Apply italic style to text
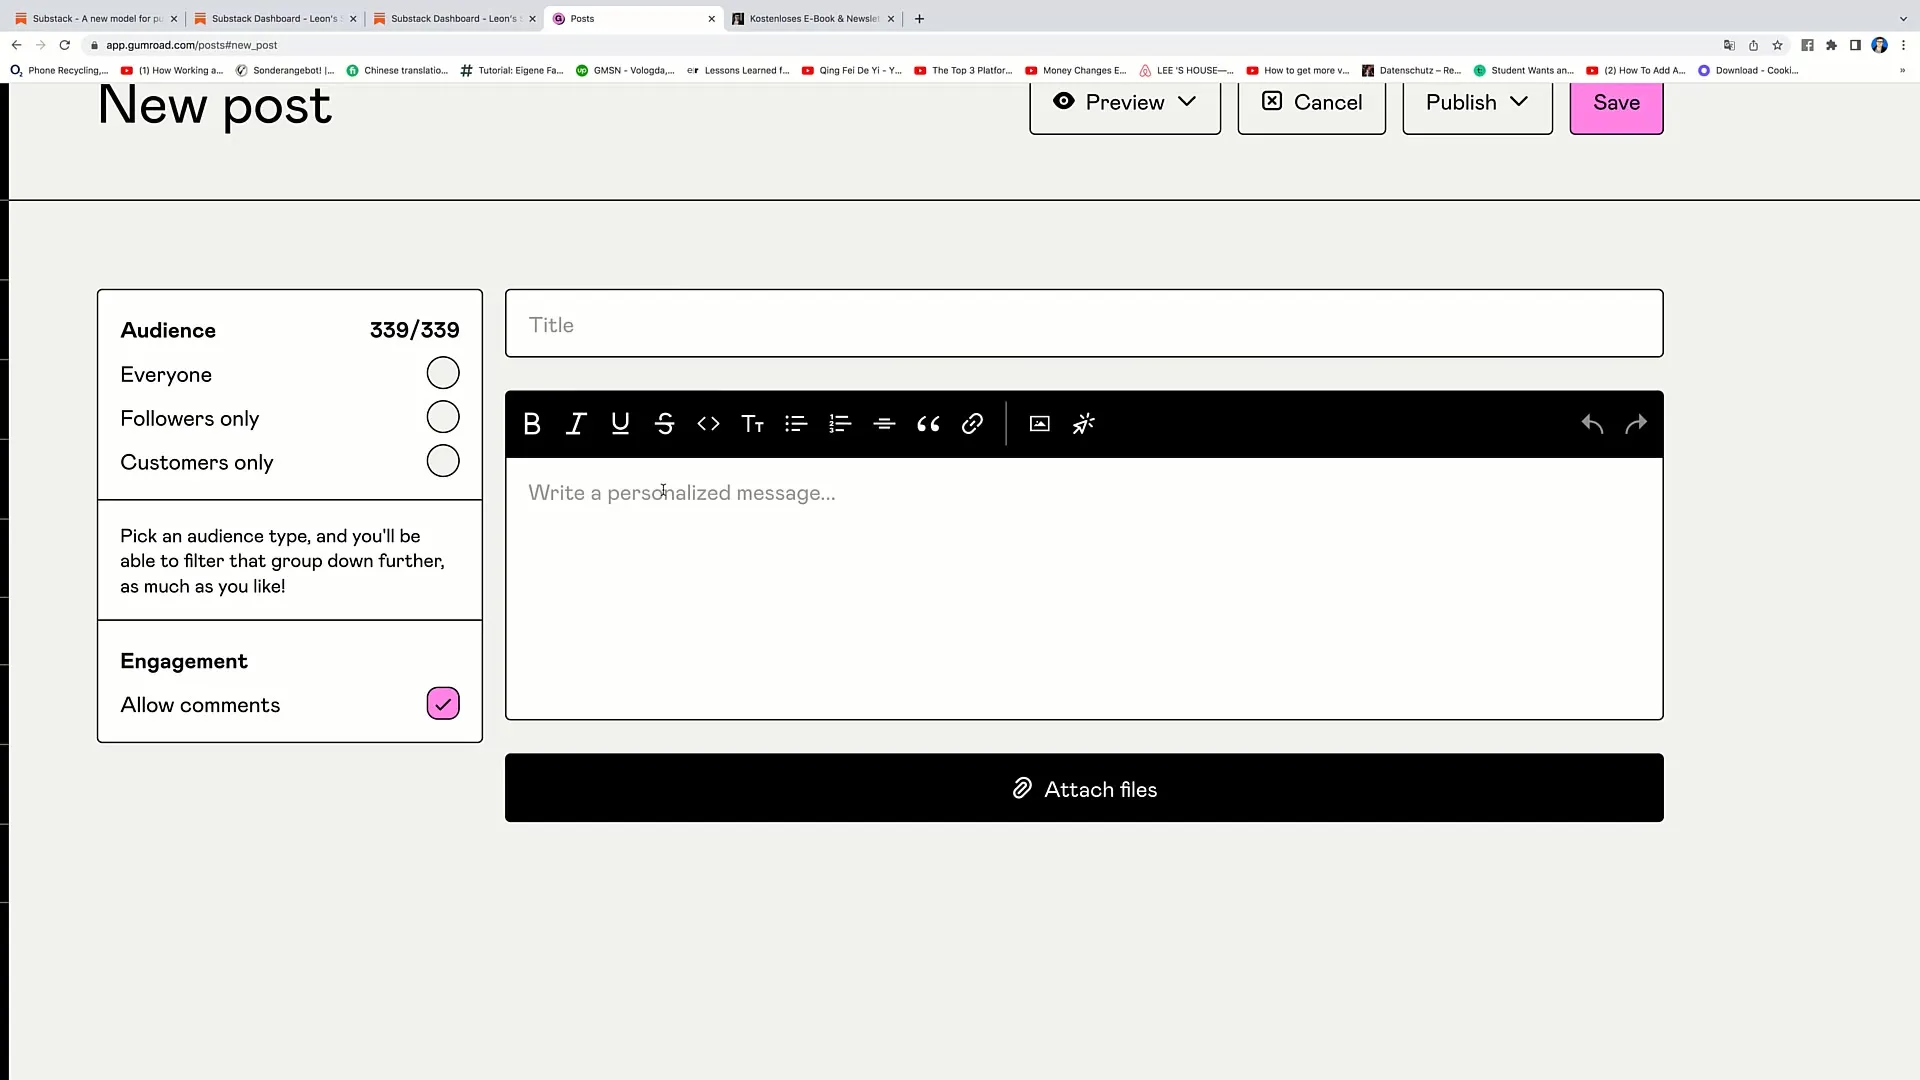Screen dimensions: 1920x1080 [x=576, y=423]
